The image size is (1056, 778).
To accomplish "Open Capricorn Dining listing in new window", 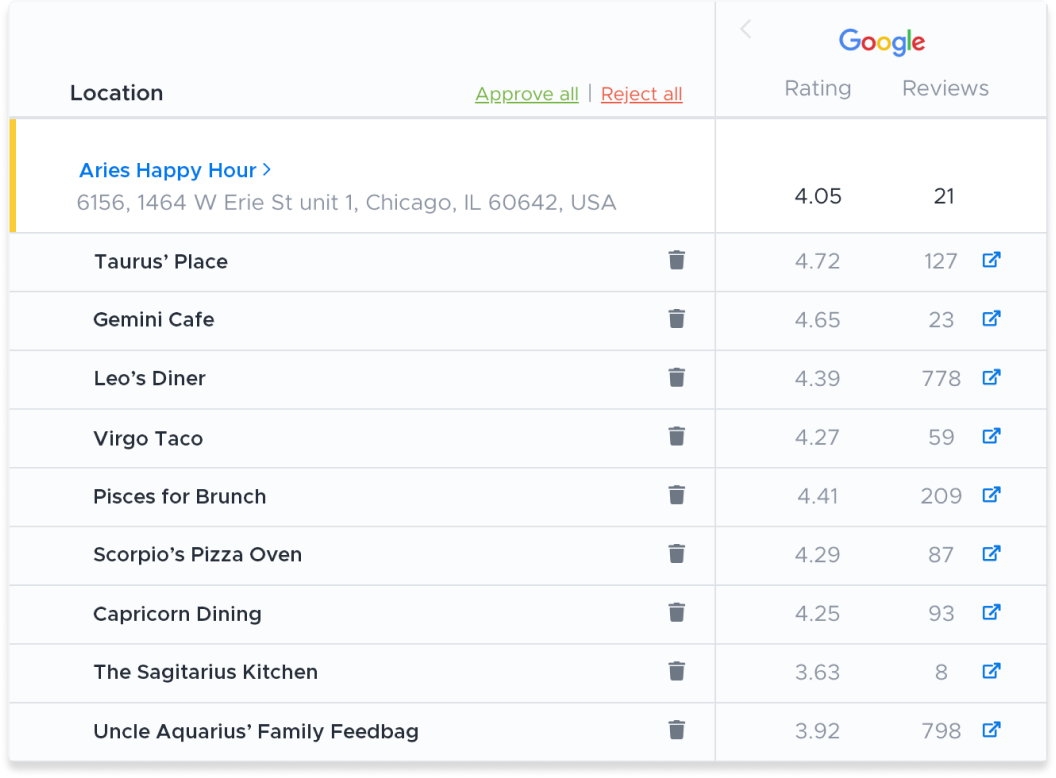I will click(991, 612).
